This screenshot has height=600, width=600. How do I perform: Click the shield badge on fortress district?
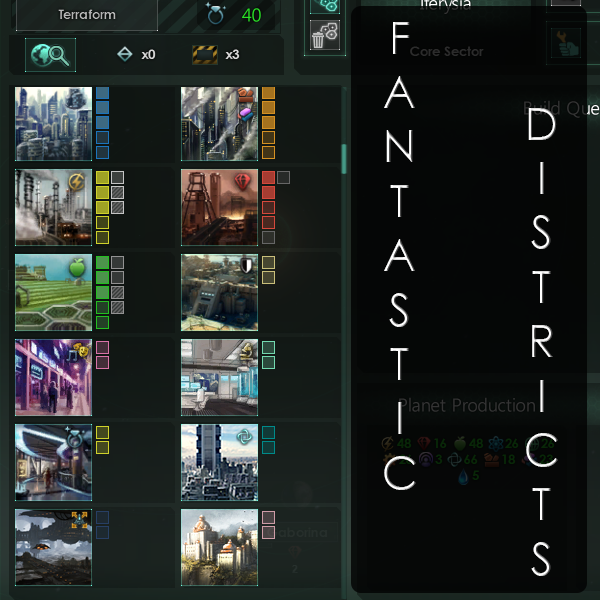pyautogui.click(x=246, y=265)
